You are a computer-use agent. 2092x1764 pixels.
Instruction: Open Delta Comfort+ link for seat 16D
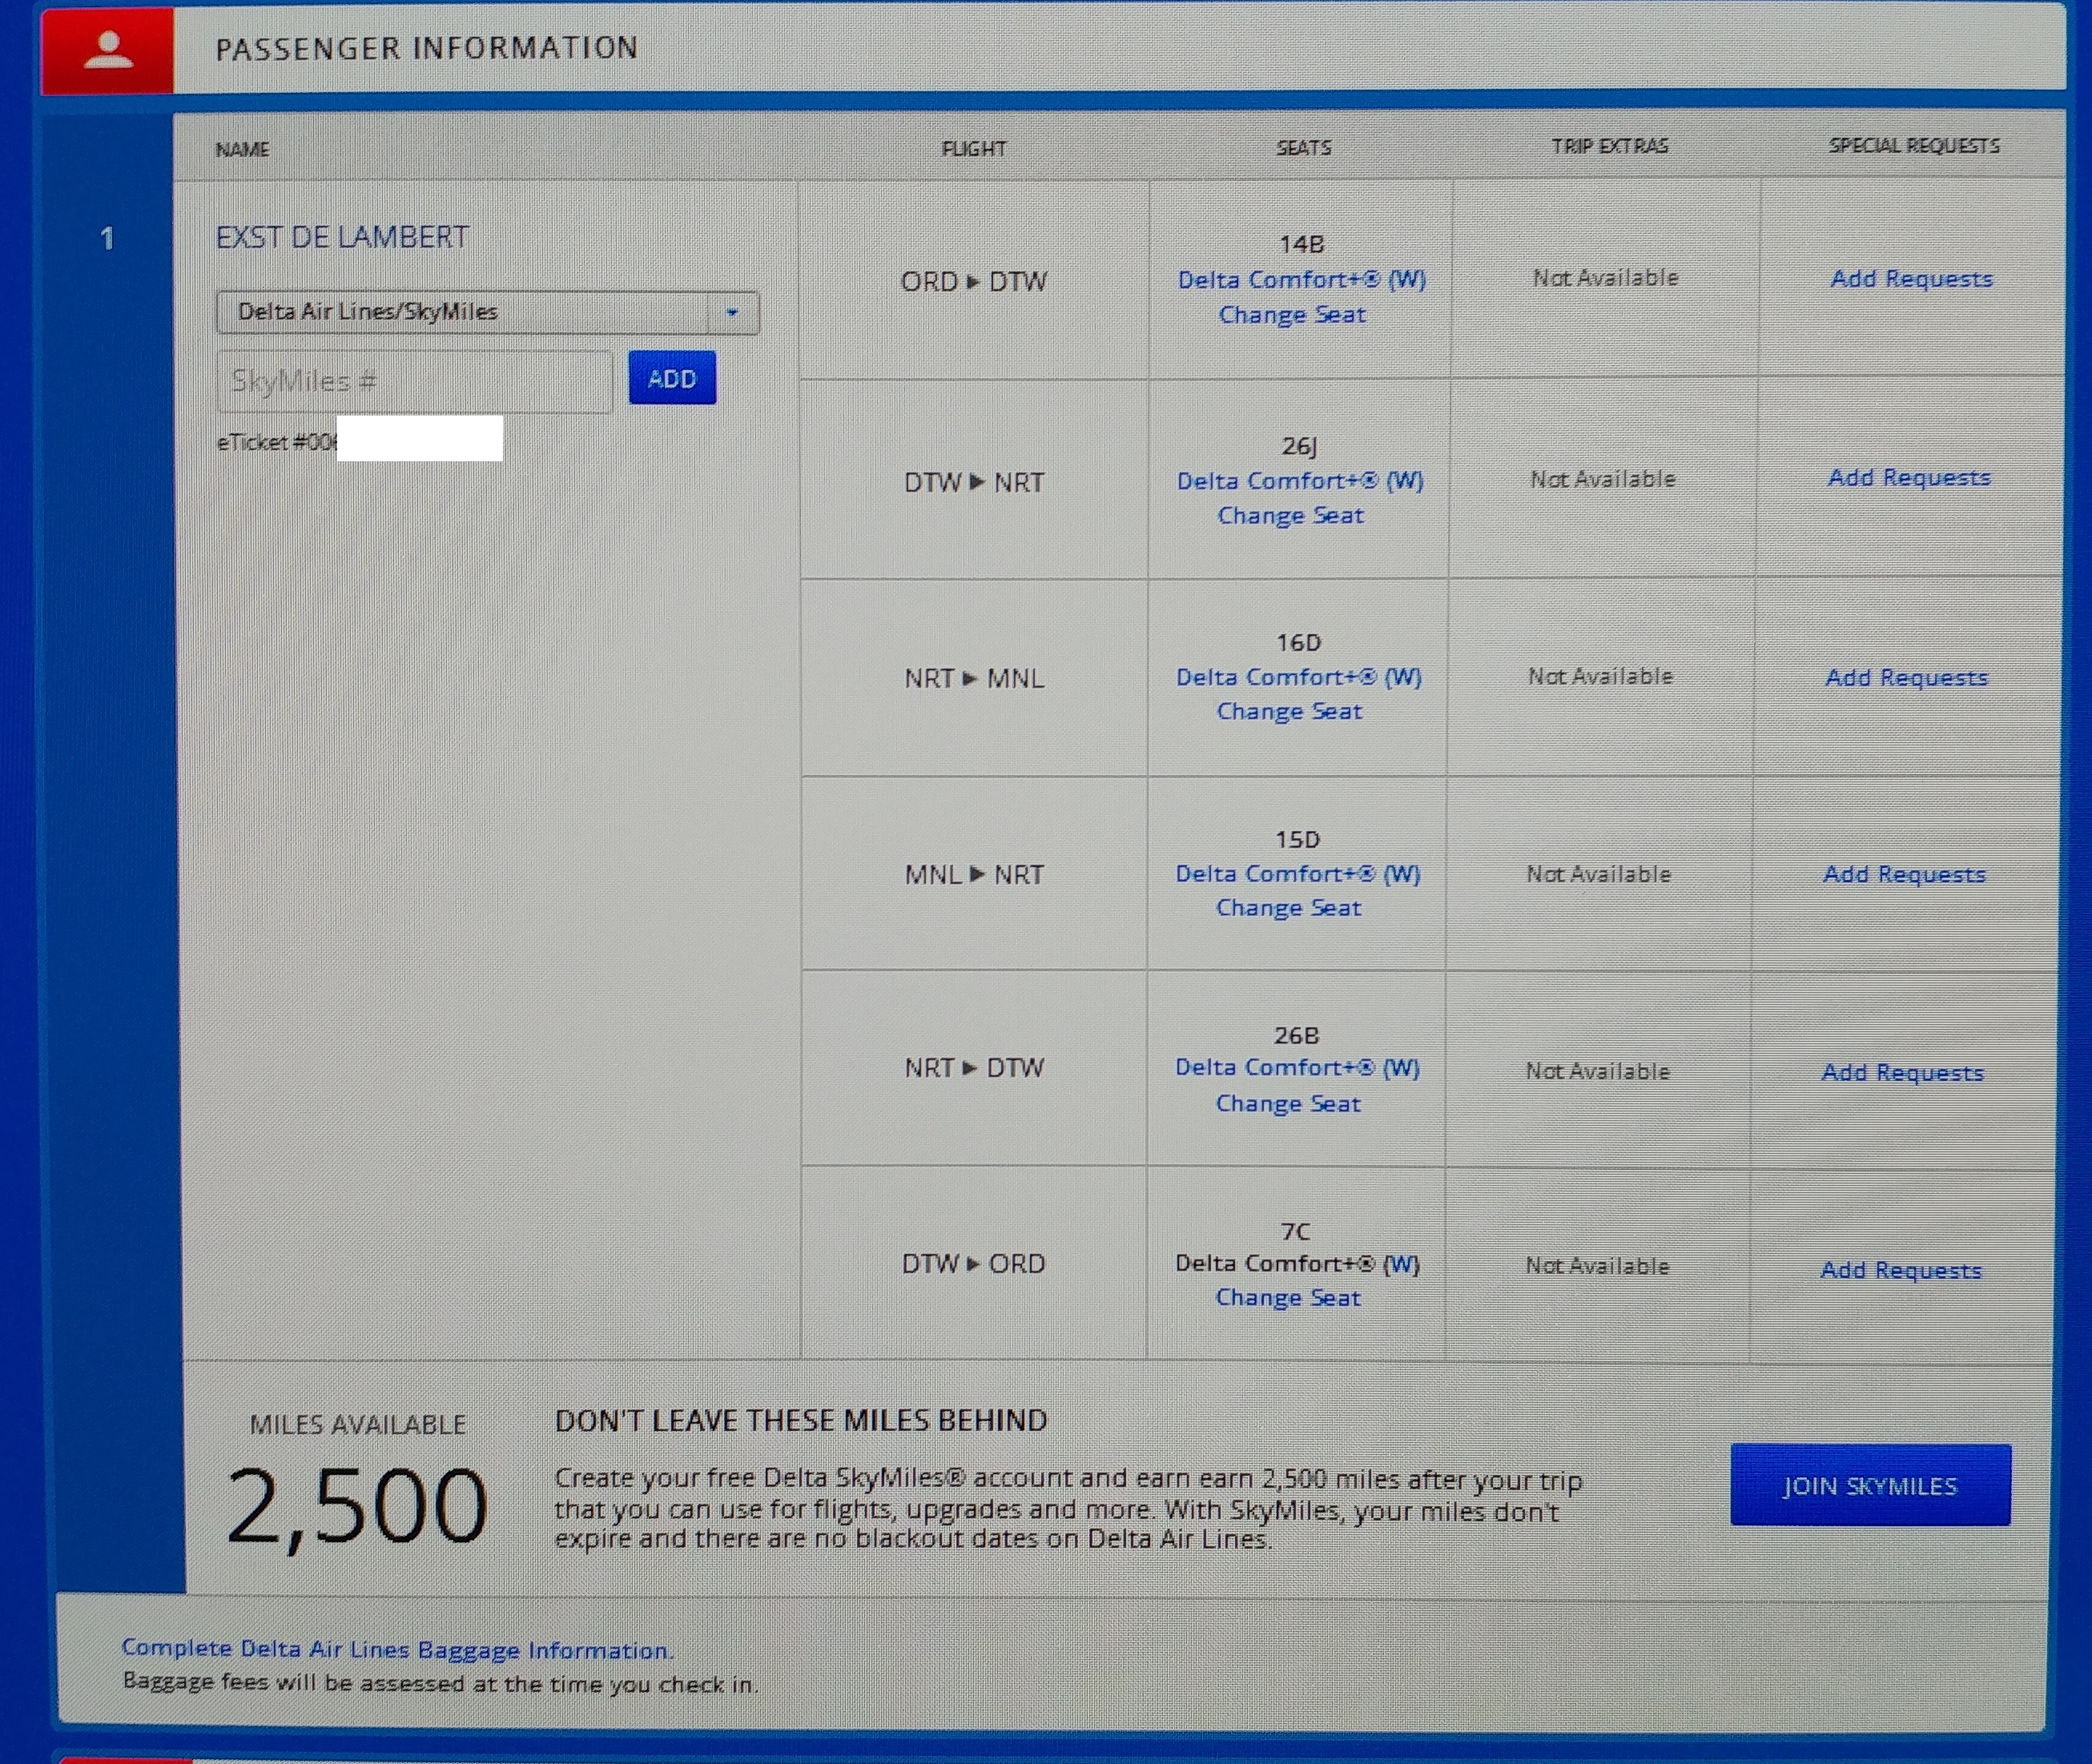click(1299, 677)
